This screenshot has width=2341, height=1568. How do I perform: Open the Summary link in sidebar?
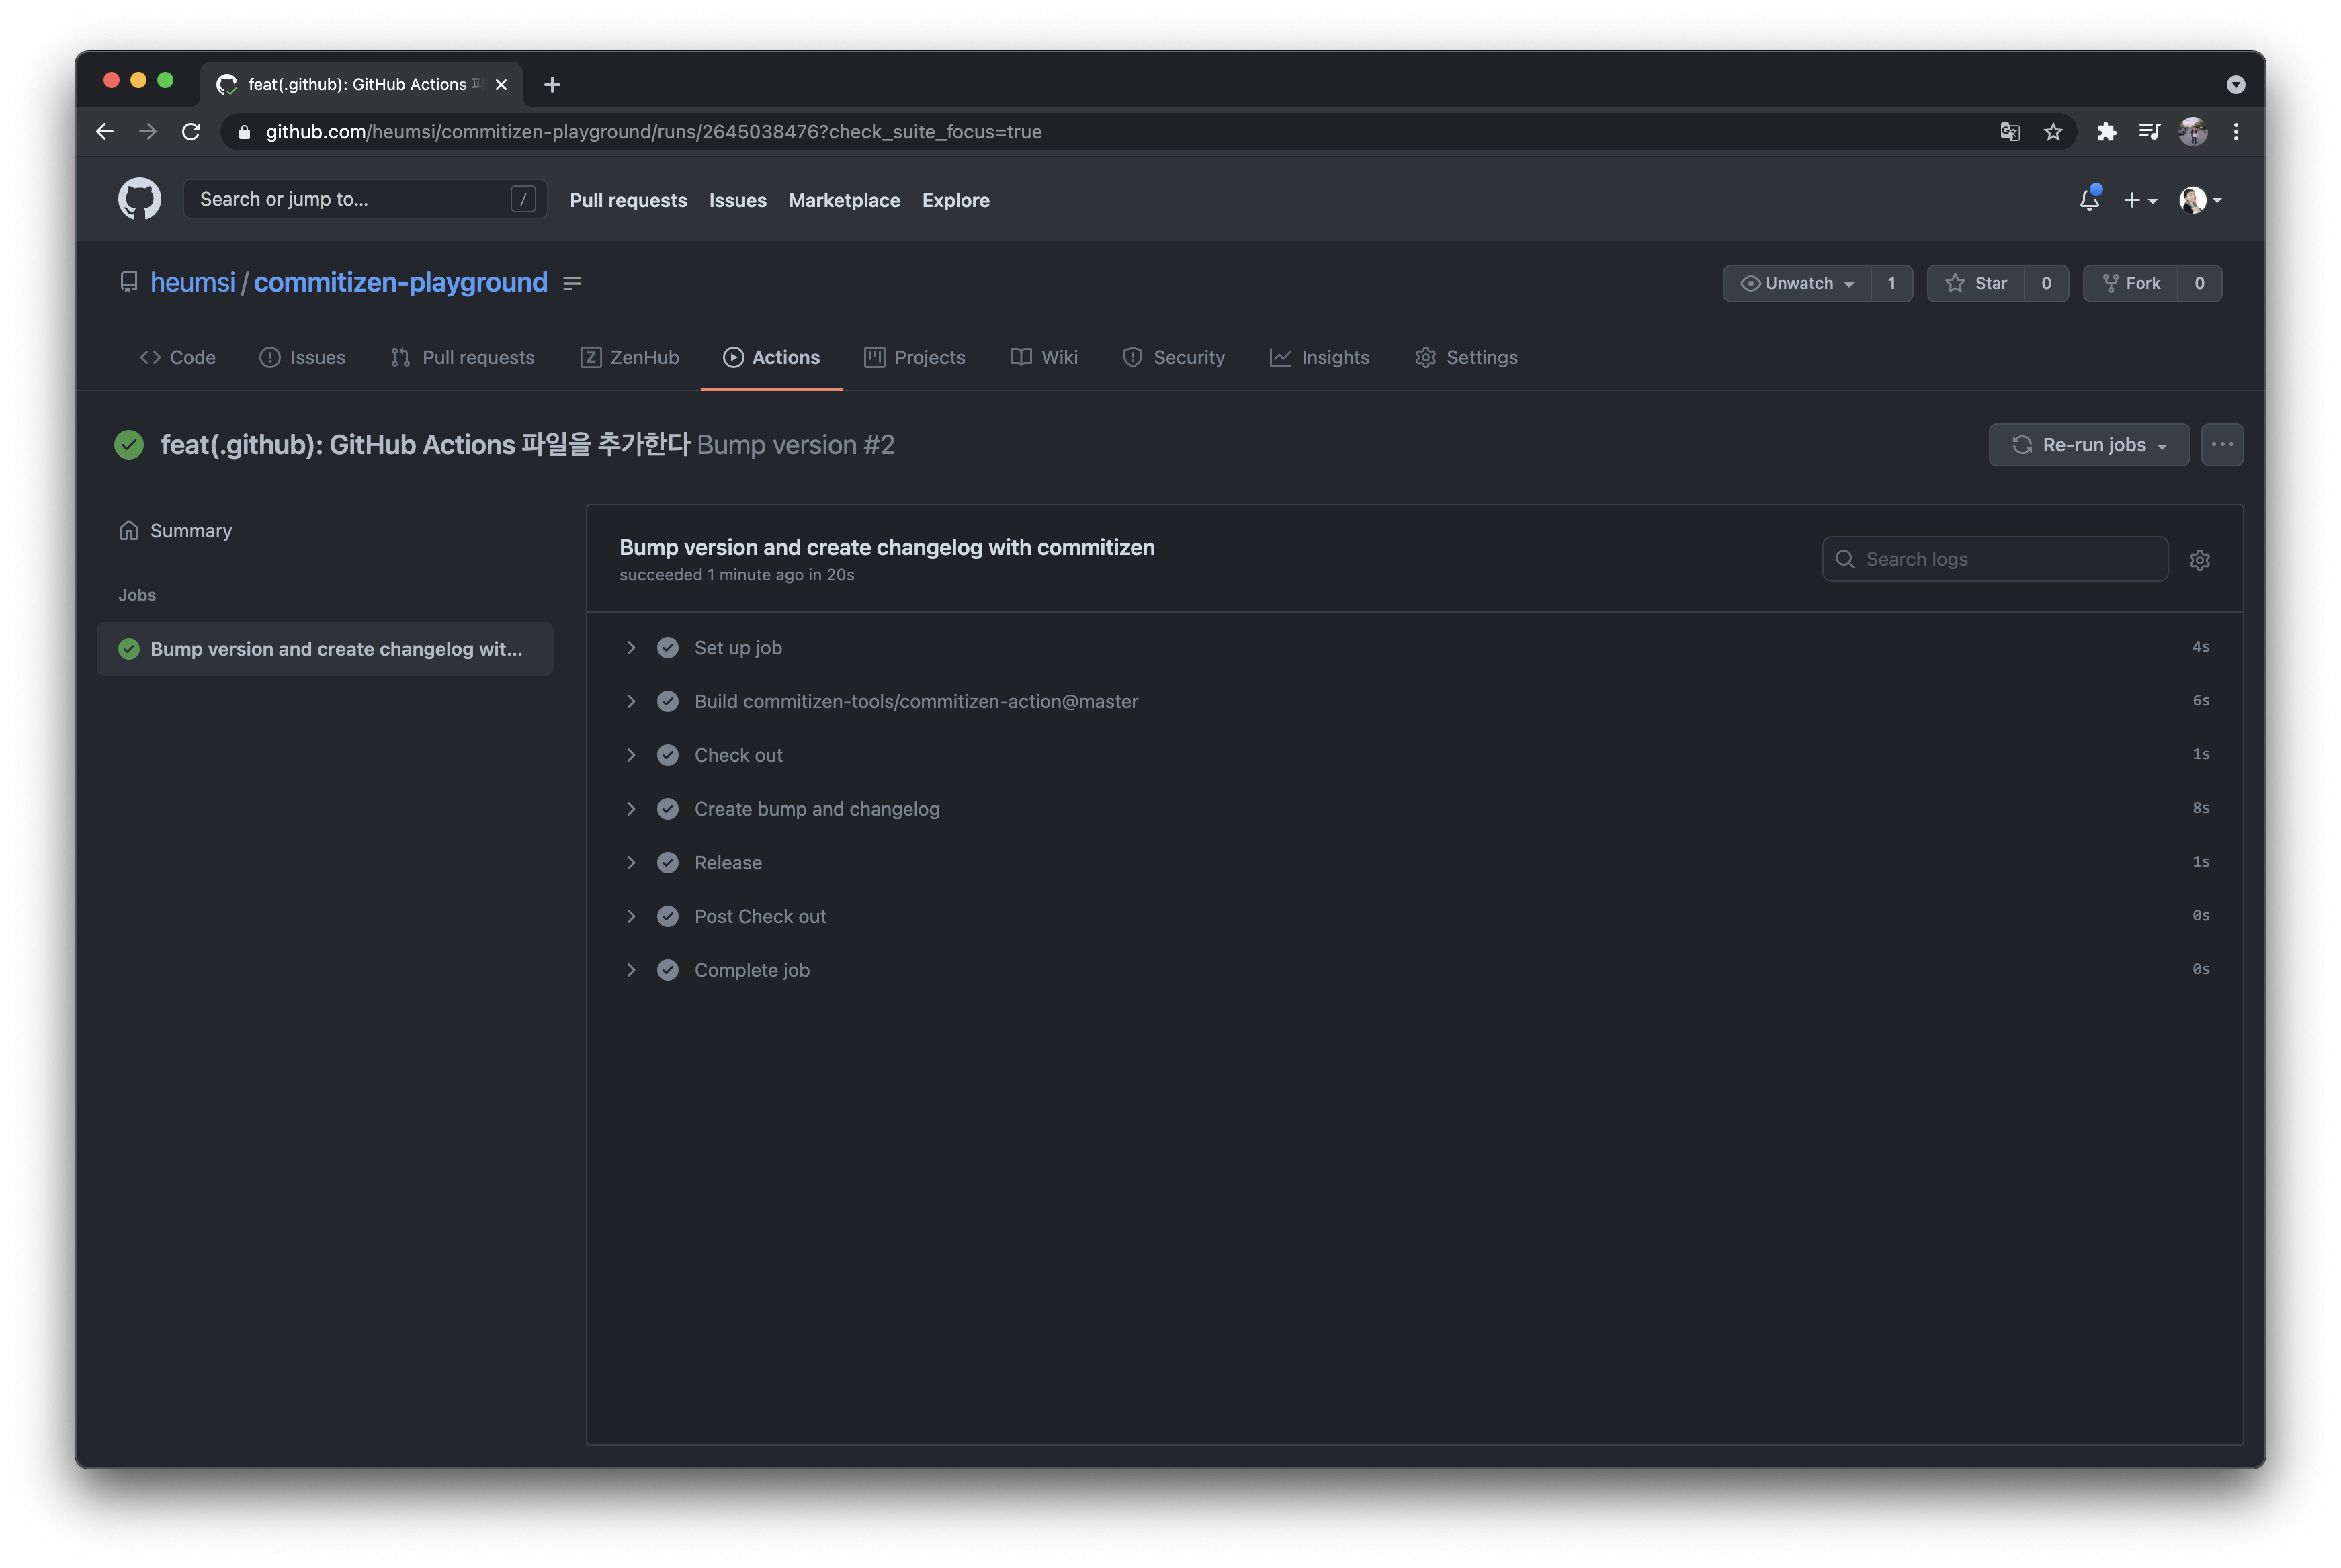190,531
